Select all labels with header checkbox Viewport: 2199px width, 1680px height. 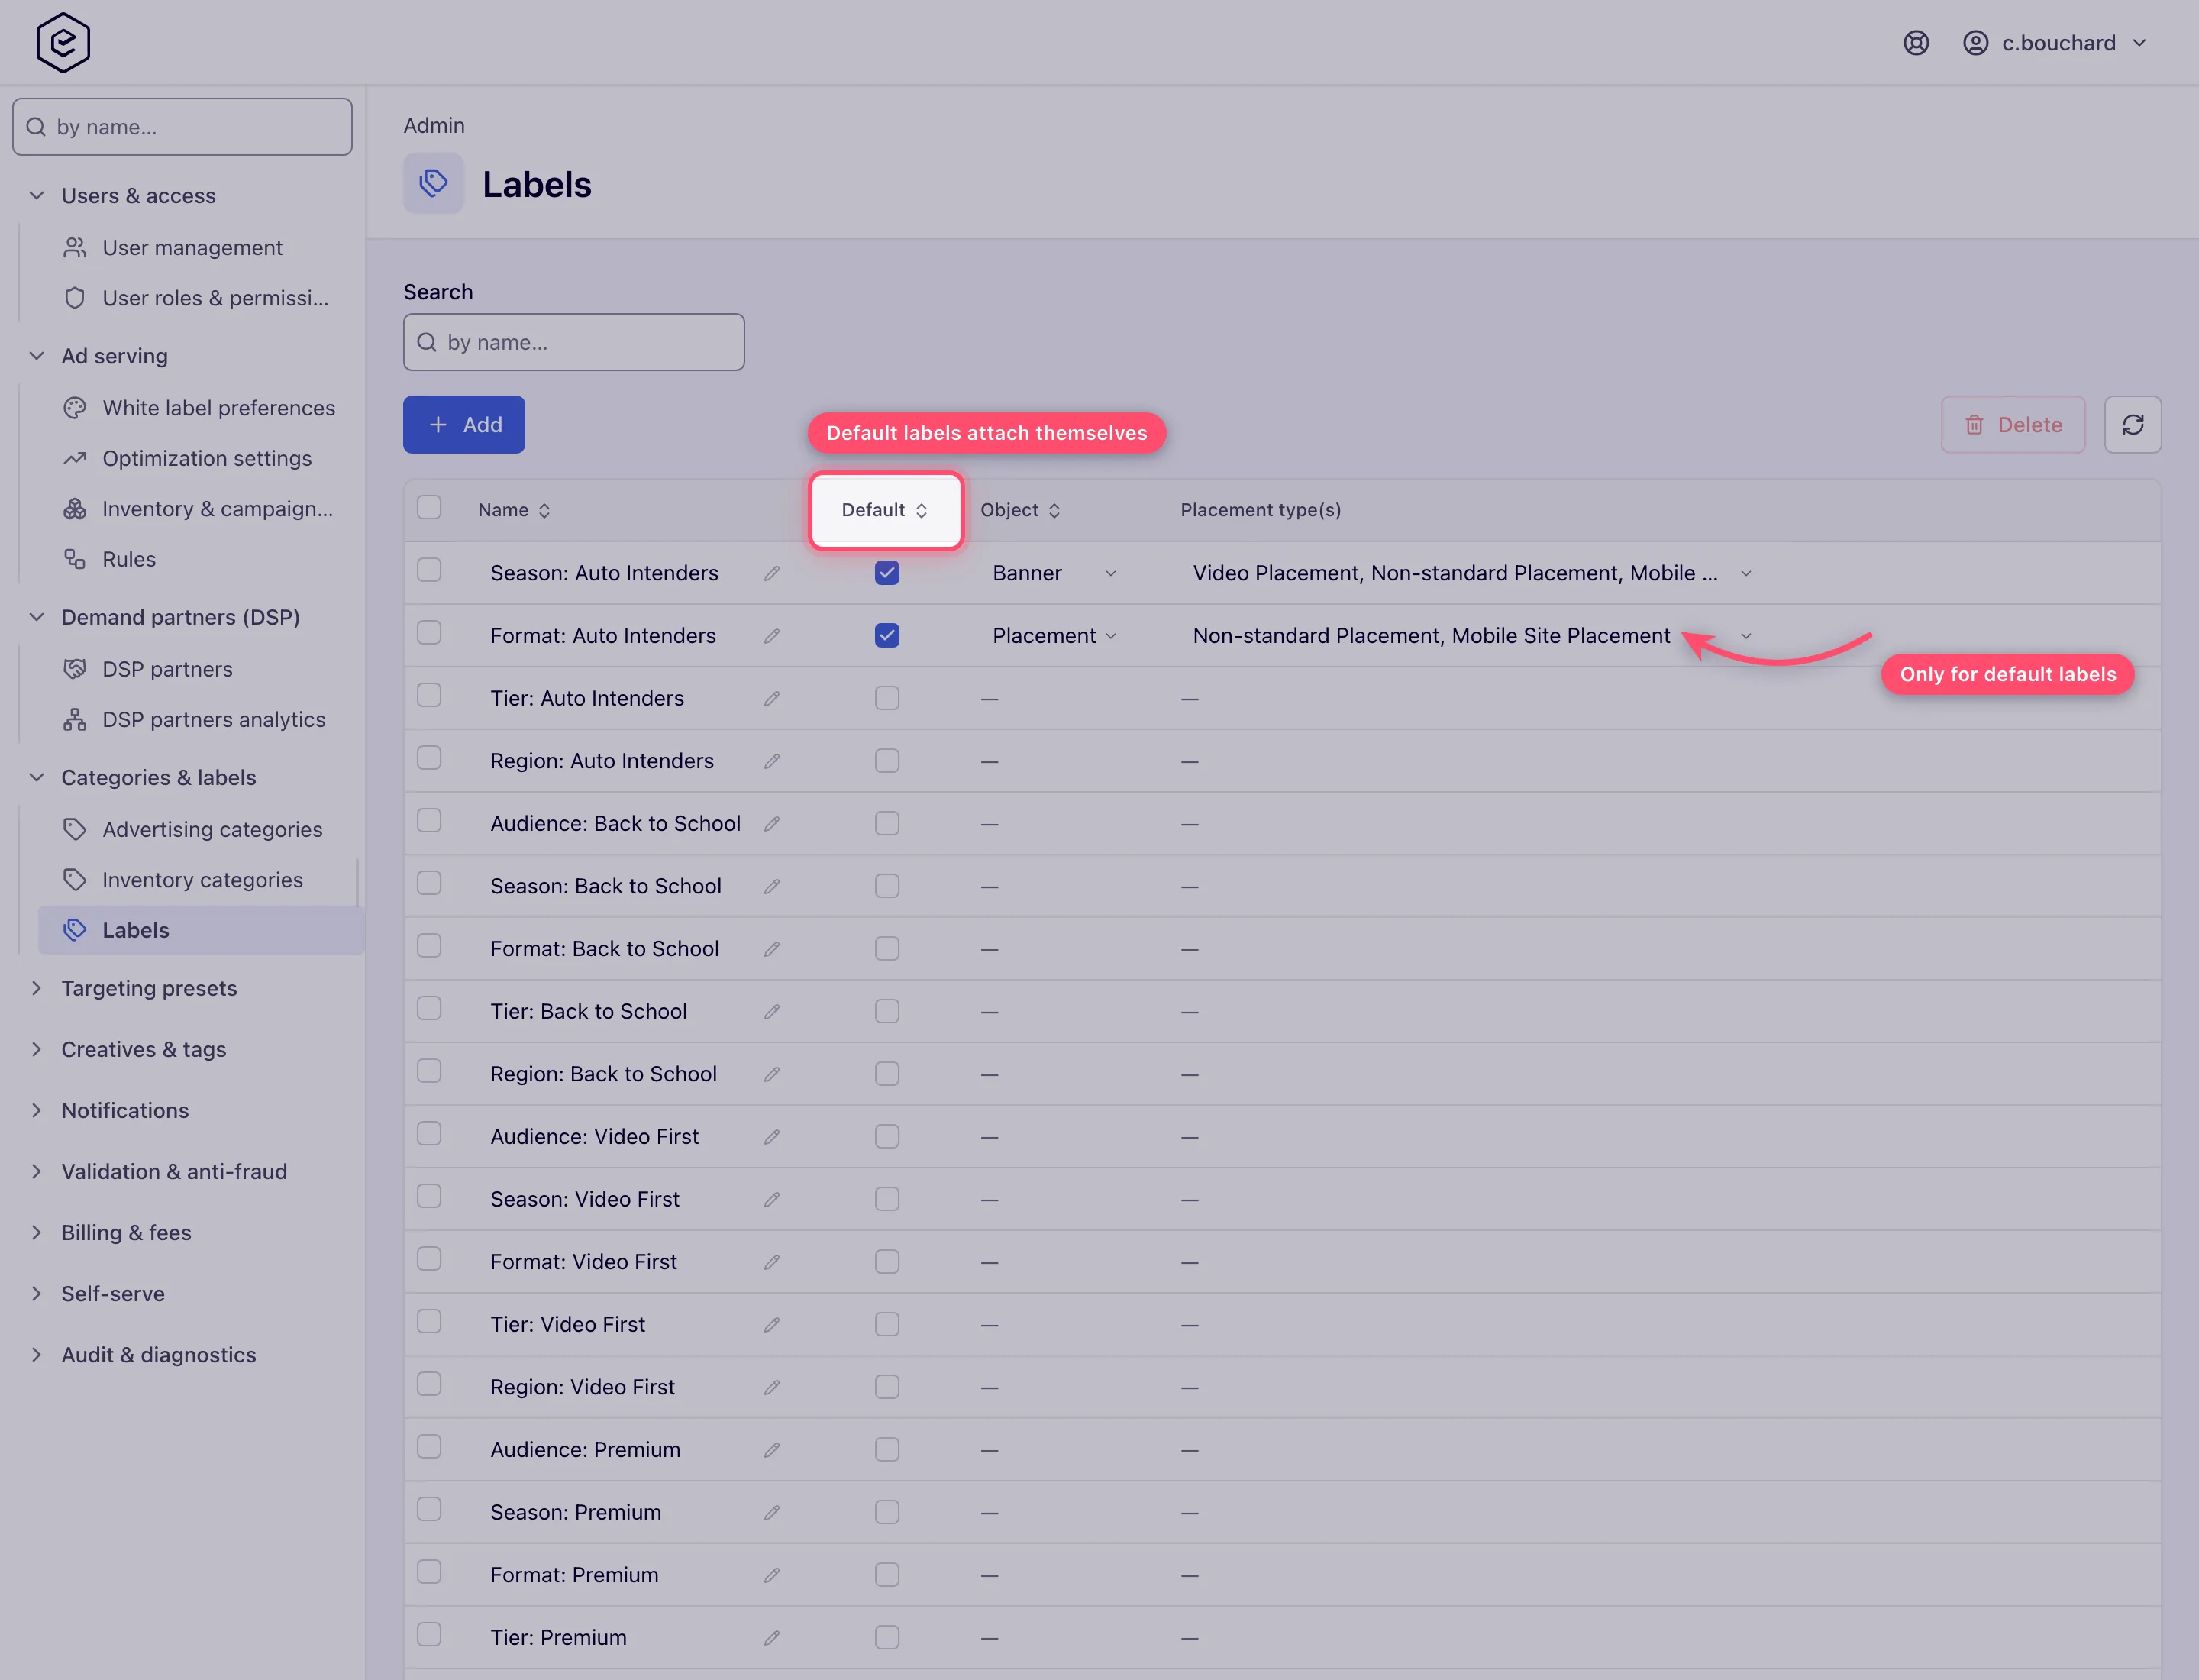coord(429,508)
